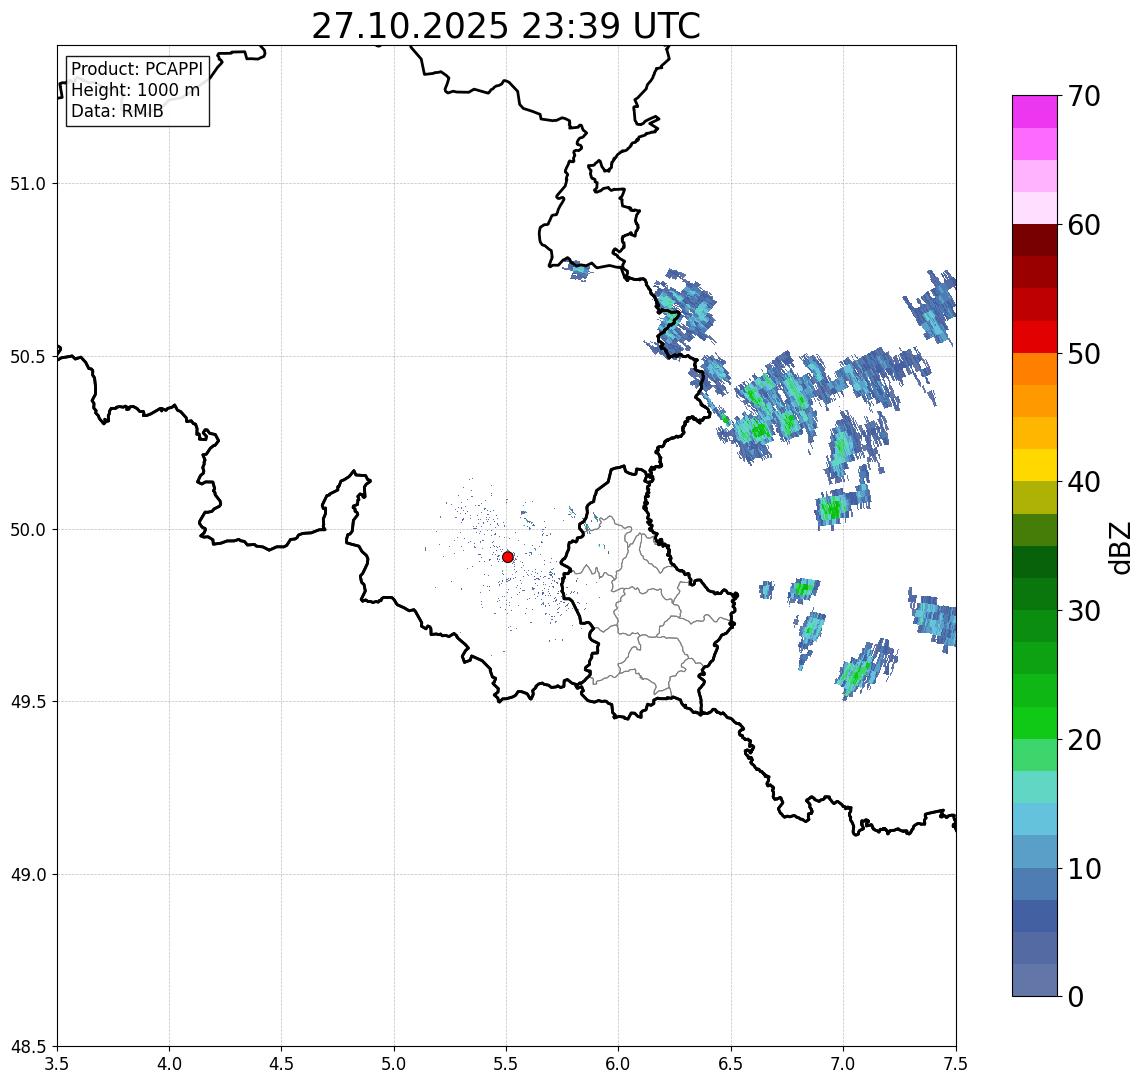Click the longitude axis label "5.0"
Image resolution: width=1145 pixels, height=1084 pixels.
pos(394,1064)
